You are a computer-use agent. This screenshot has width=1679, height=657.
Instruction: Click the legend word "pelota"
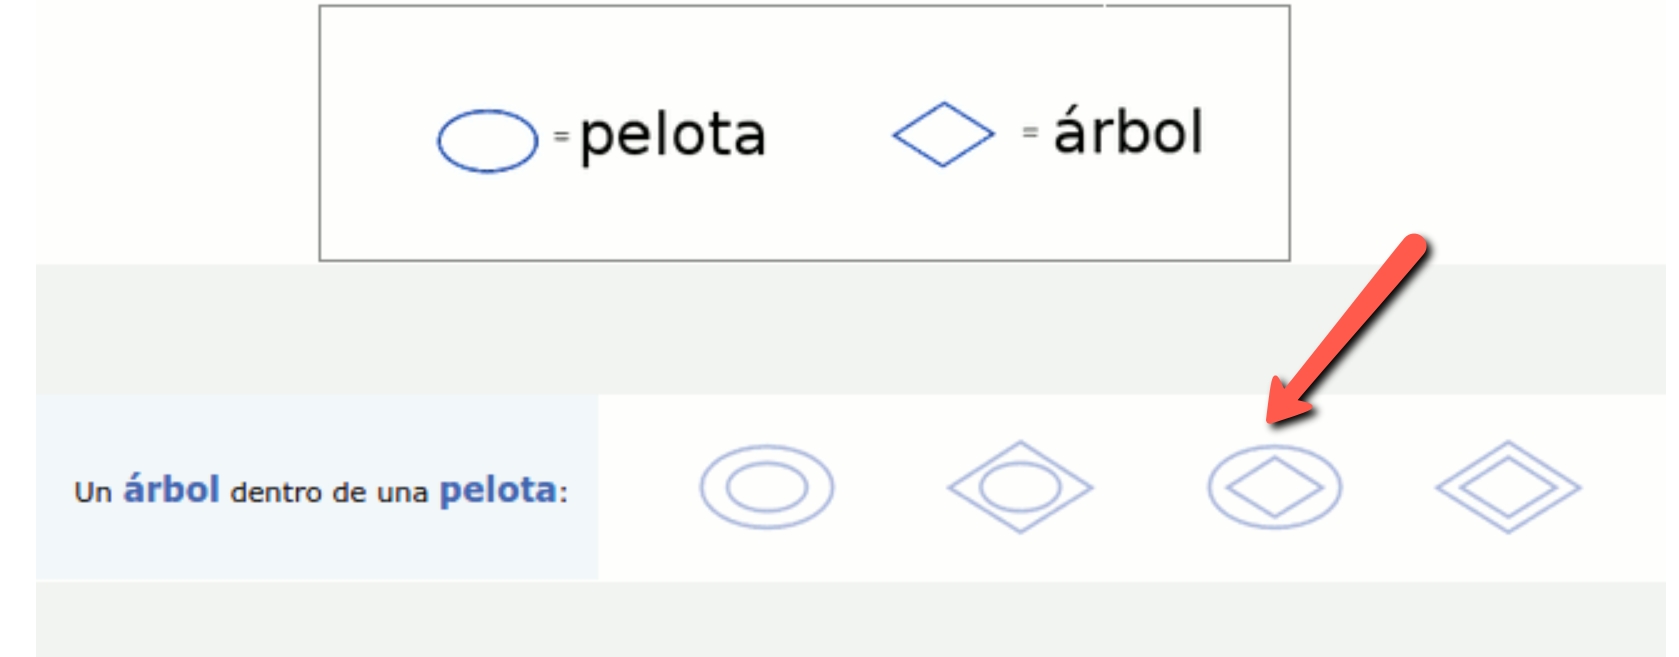click(673, 135)
